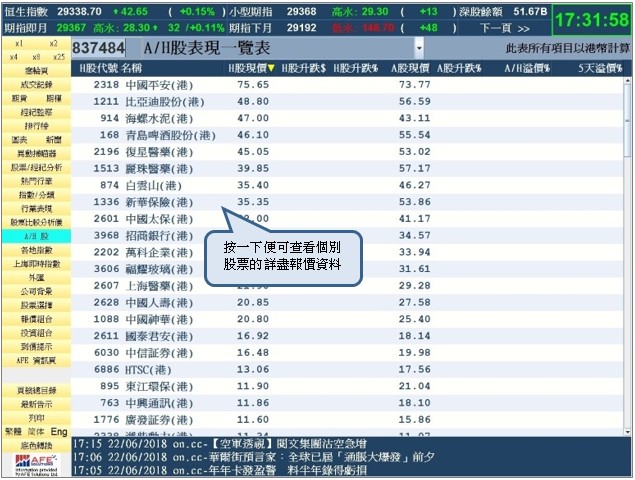635x480 pixels.
Task: Open 到價提示 in the sidebar
Action: [36, 347]
